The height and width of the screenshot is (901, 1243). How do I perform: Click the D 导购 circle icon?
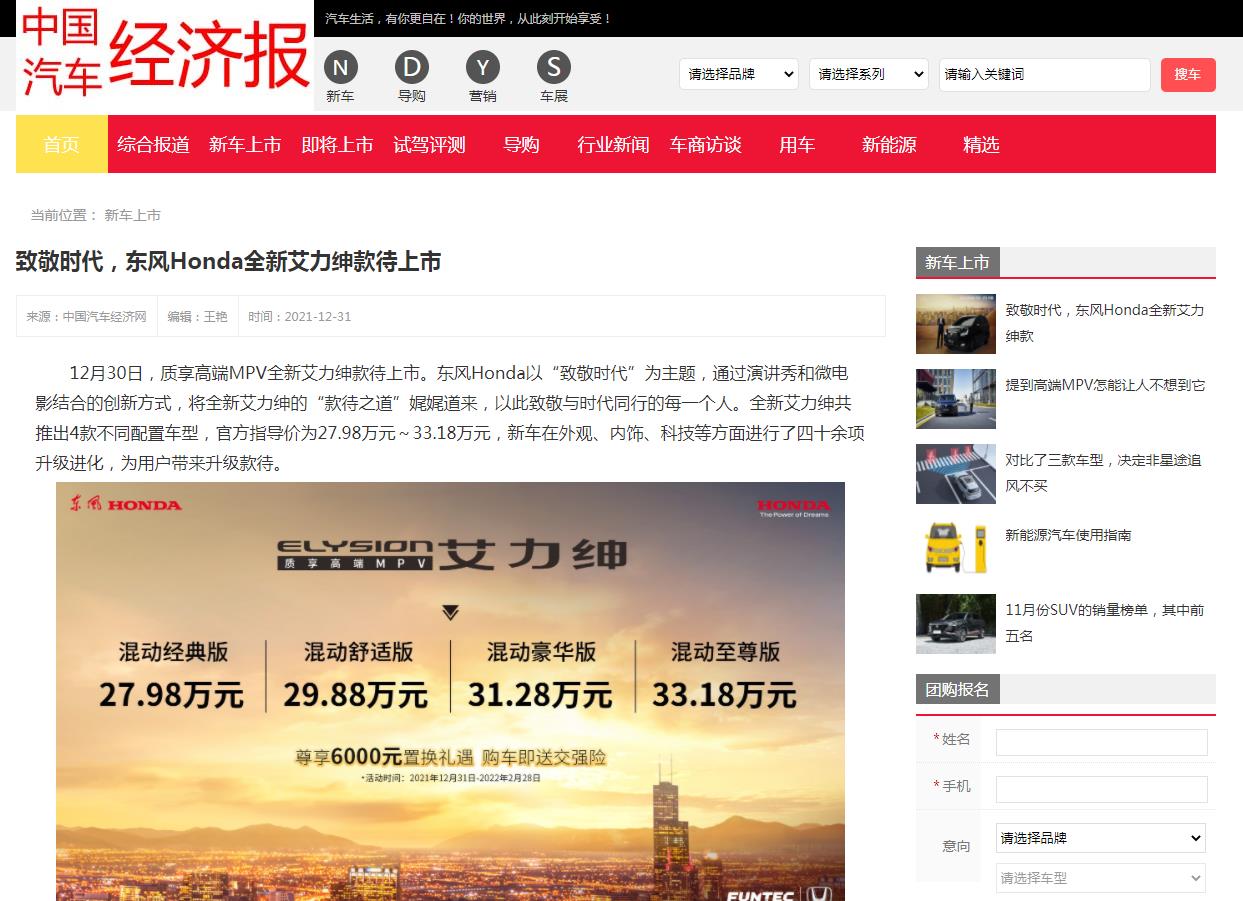click(411, 68)
